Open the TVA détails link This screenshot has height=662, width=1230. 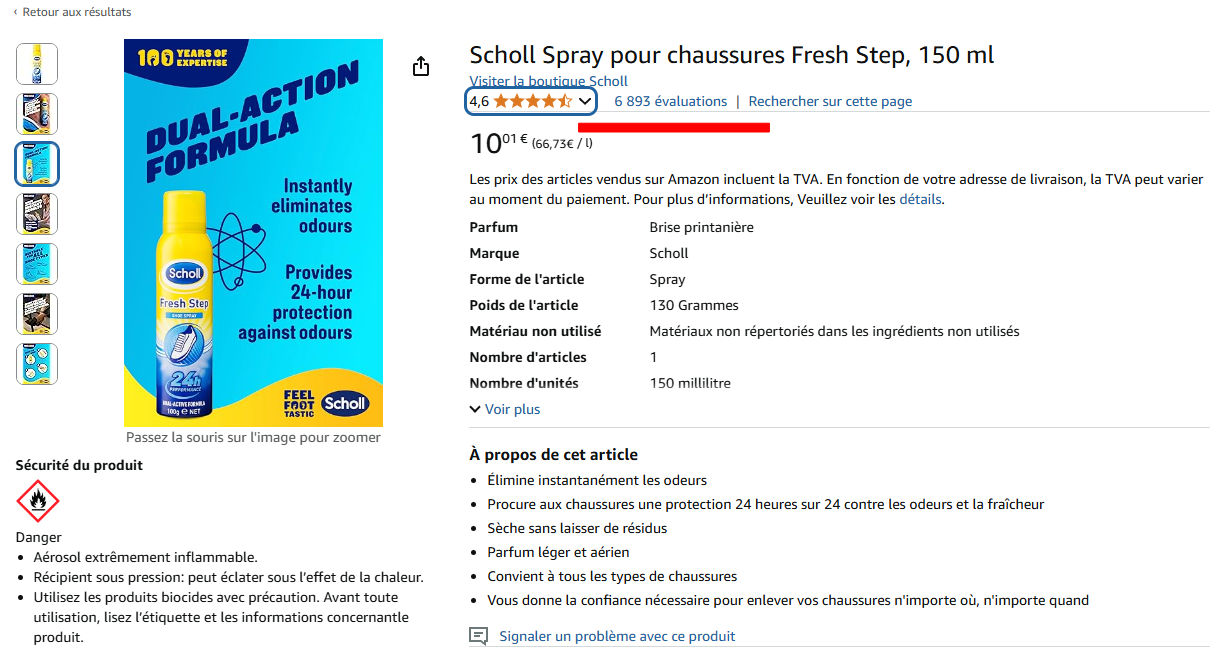(x=920, y=199)
